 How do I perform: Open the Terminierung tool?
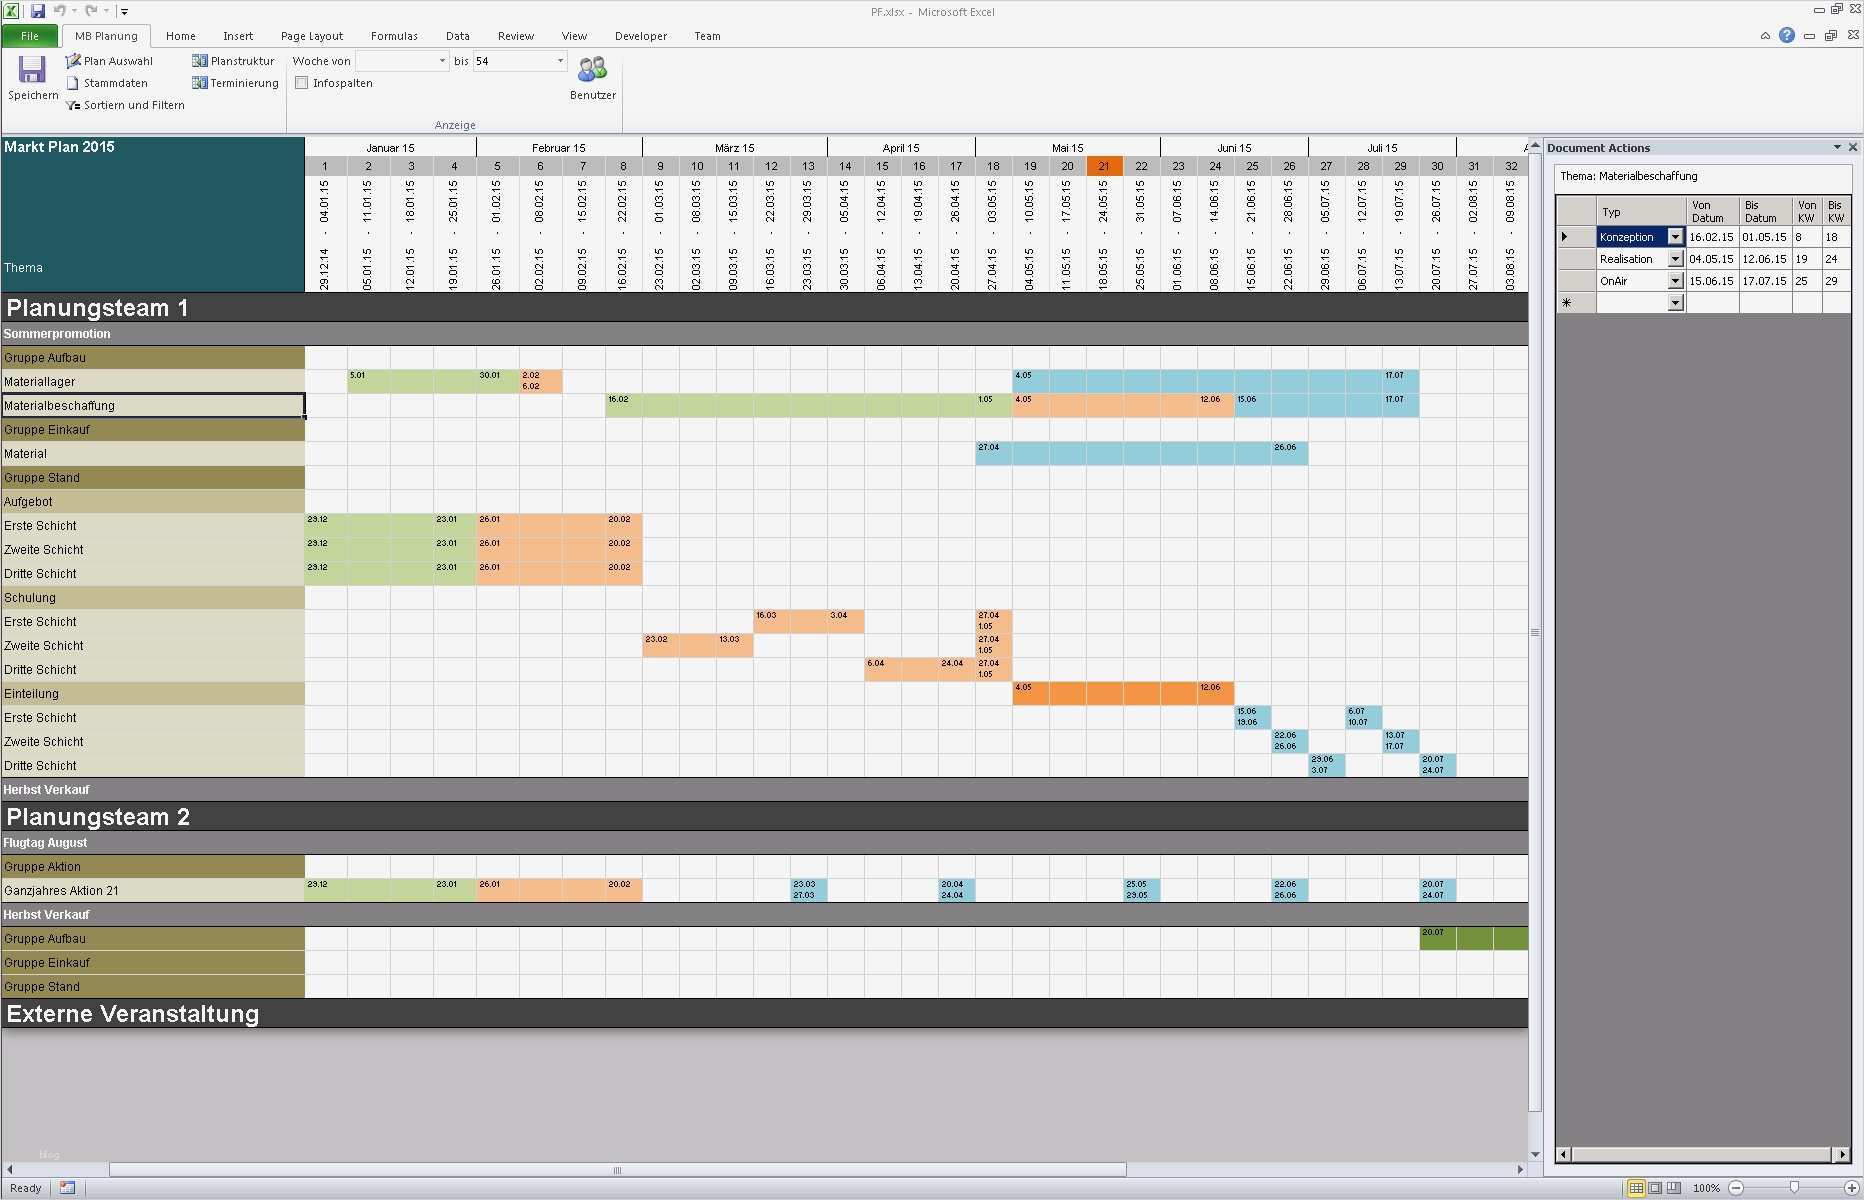(235, 83)
